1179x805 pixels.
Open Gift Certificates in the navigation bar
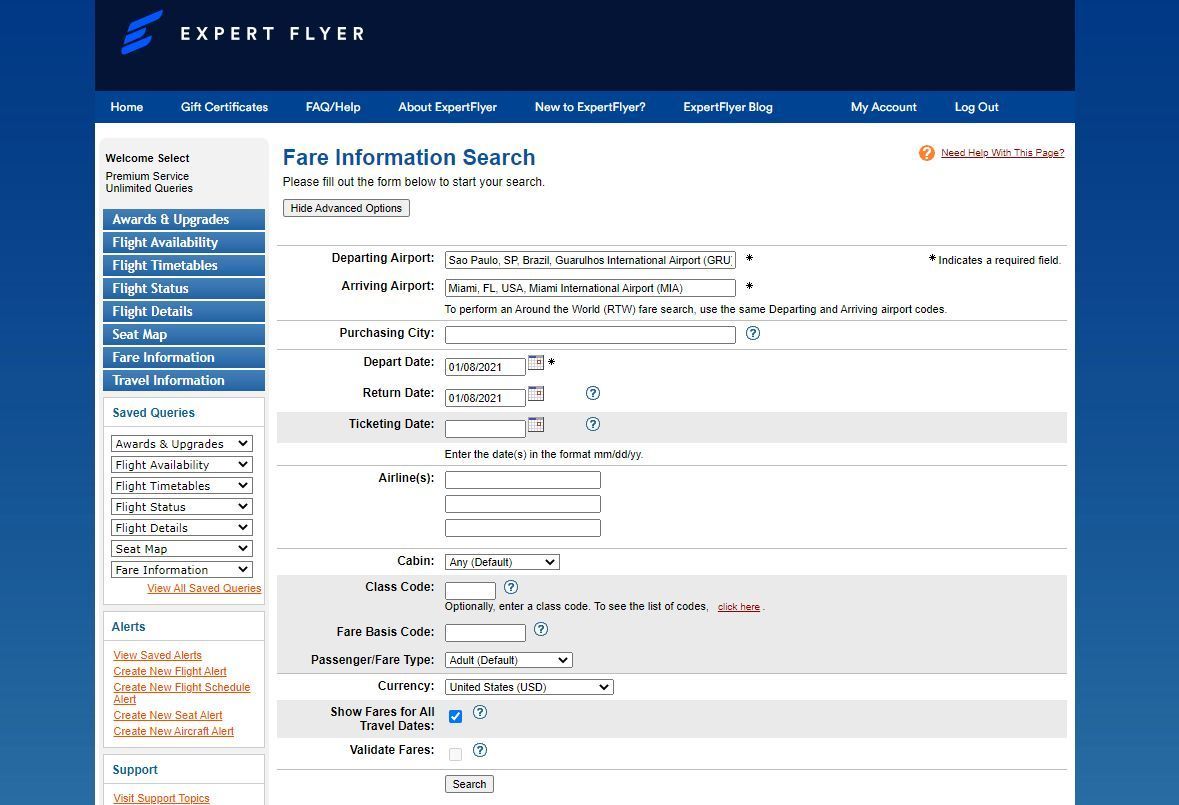[x=224, y=107]
